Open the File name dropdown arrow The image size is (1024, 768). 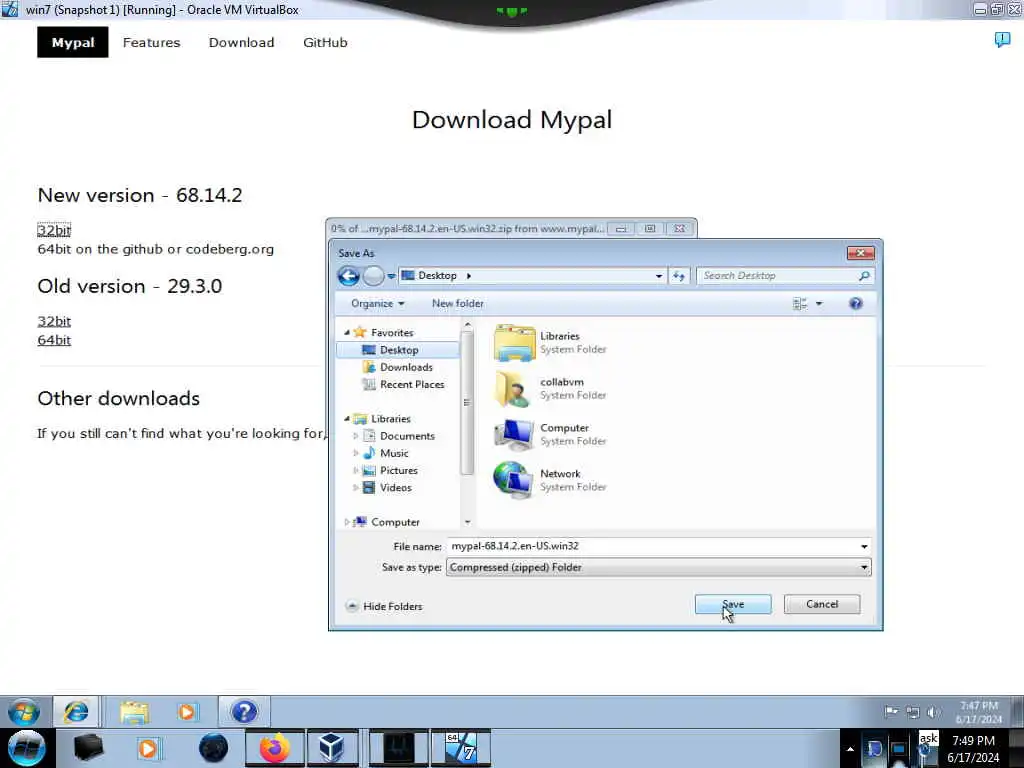coord(864,547)
